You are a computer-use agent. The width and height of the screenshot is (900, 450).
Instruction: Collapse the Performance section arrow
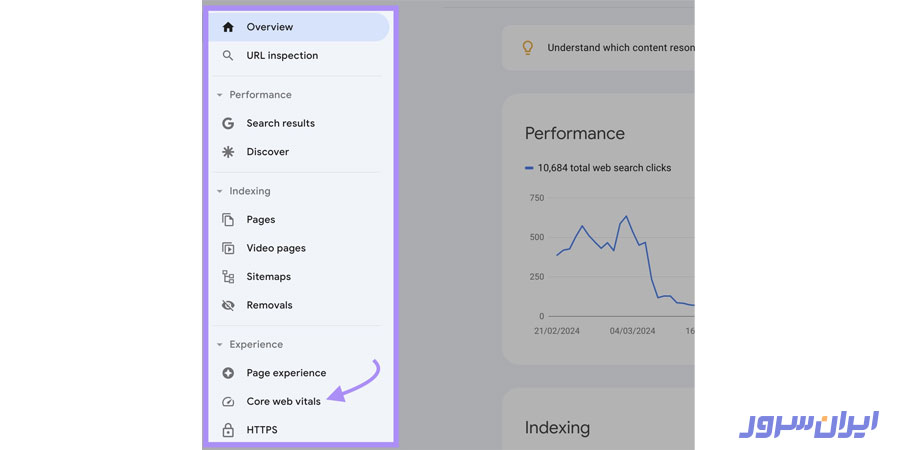219,95
